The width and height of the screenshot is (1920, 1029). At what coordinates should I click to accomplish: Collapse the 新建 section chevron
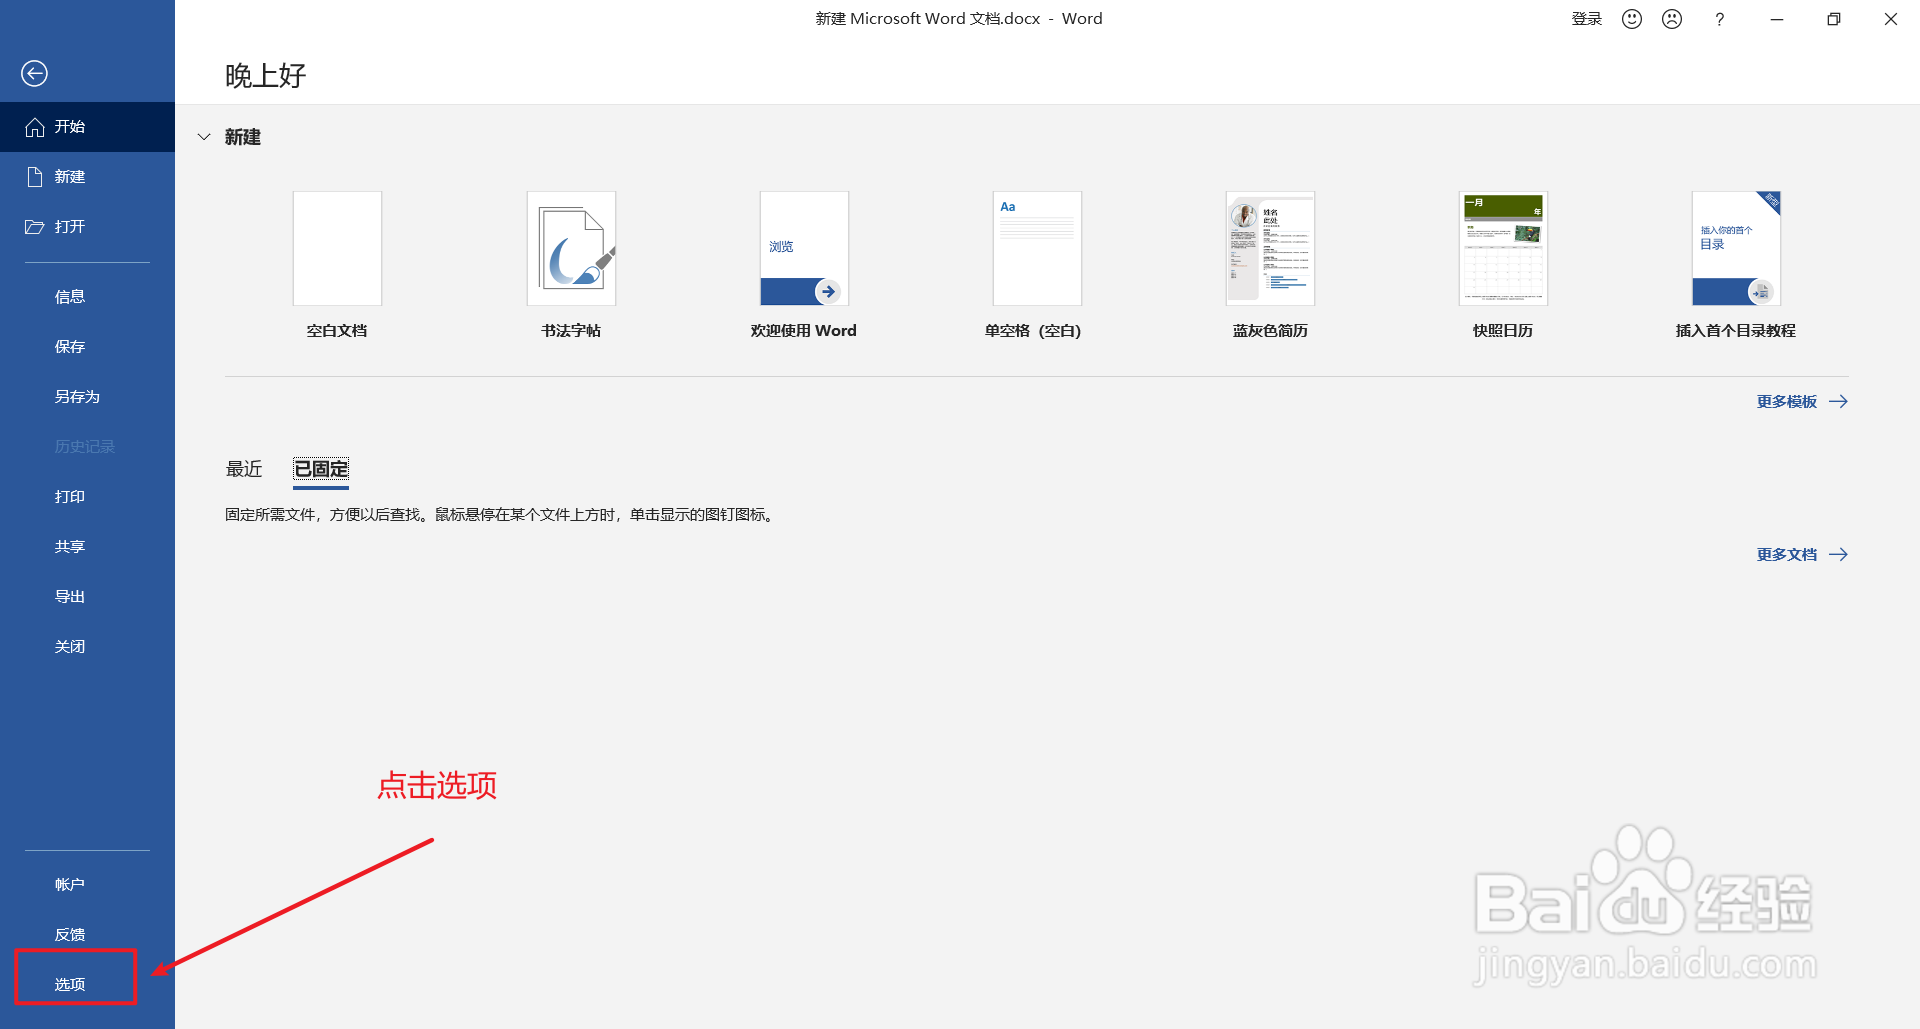point(204,137)
